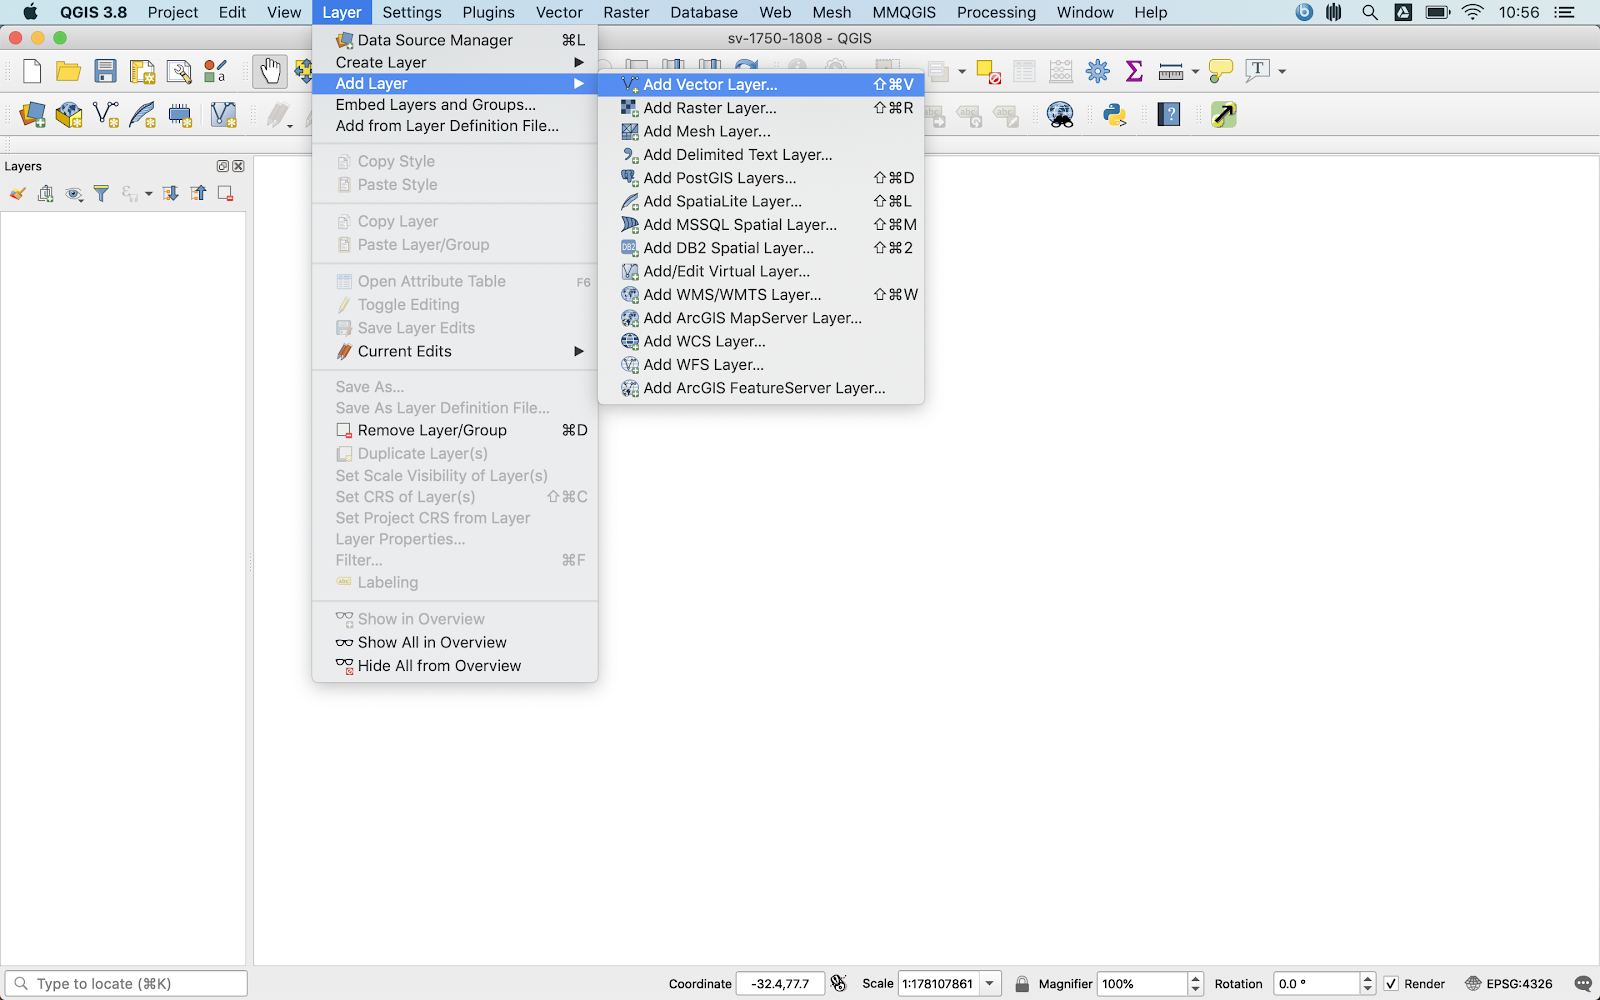The width and height of the screenshot is (1600, 1000).
Task: Open Layer Styling panel brush icon
Action: pos(17,194)
